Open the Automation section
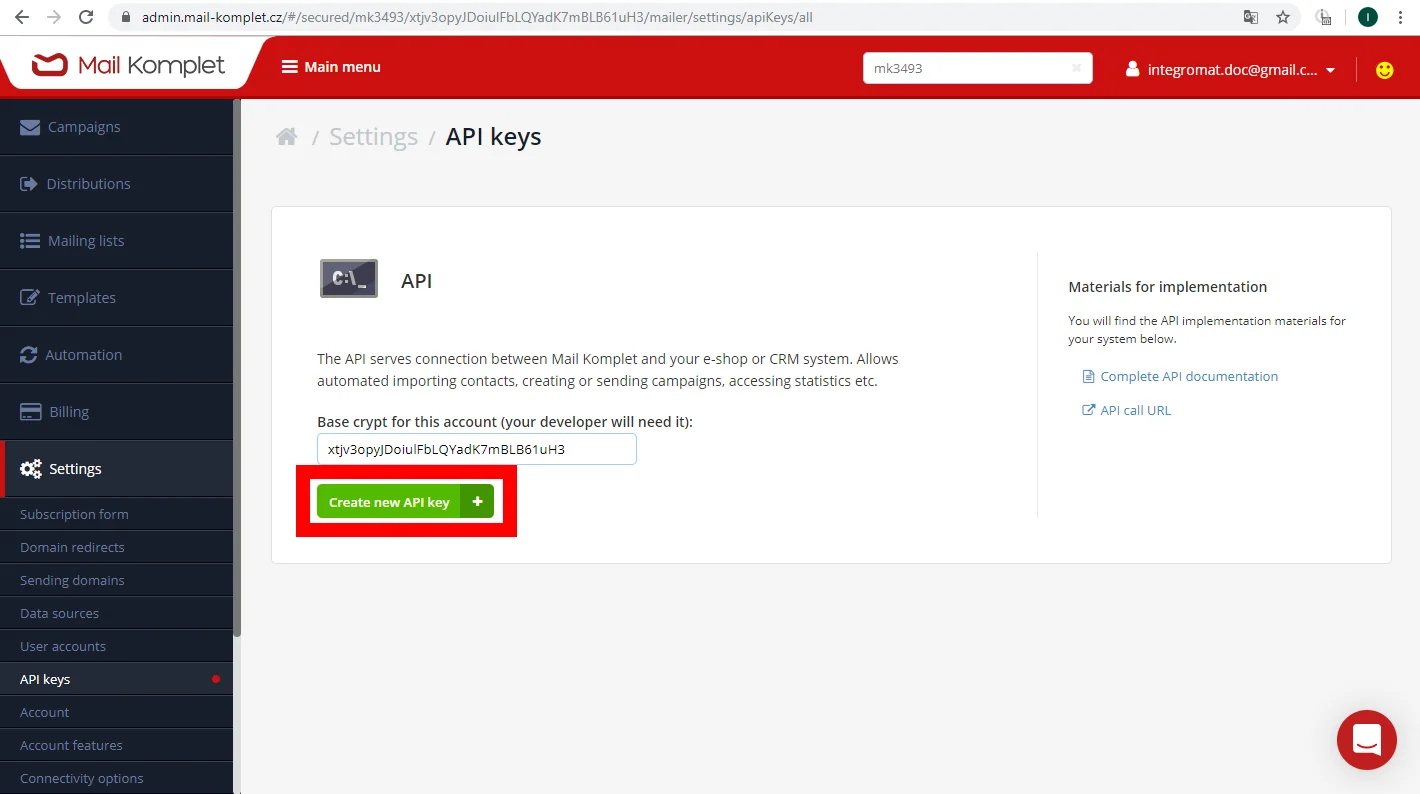The width and height of the screenshot is (1420, 794). pyautogui.click(x=116, y=355)
